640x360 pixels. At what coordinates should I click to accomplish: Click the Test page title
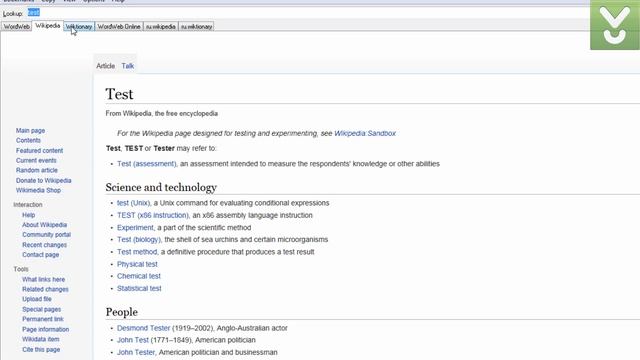119,94
